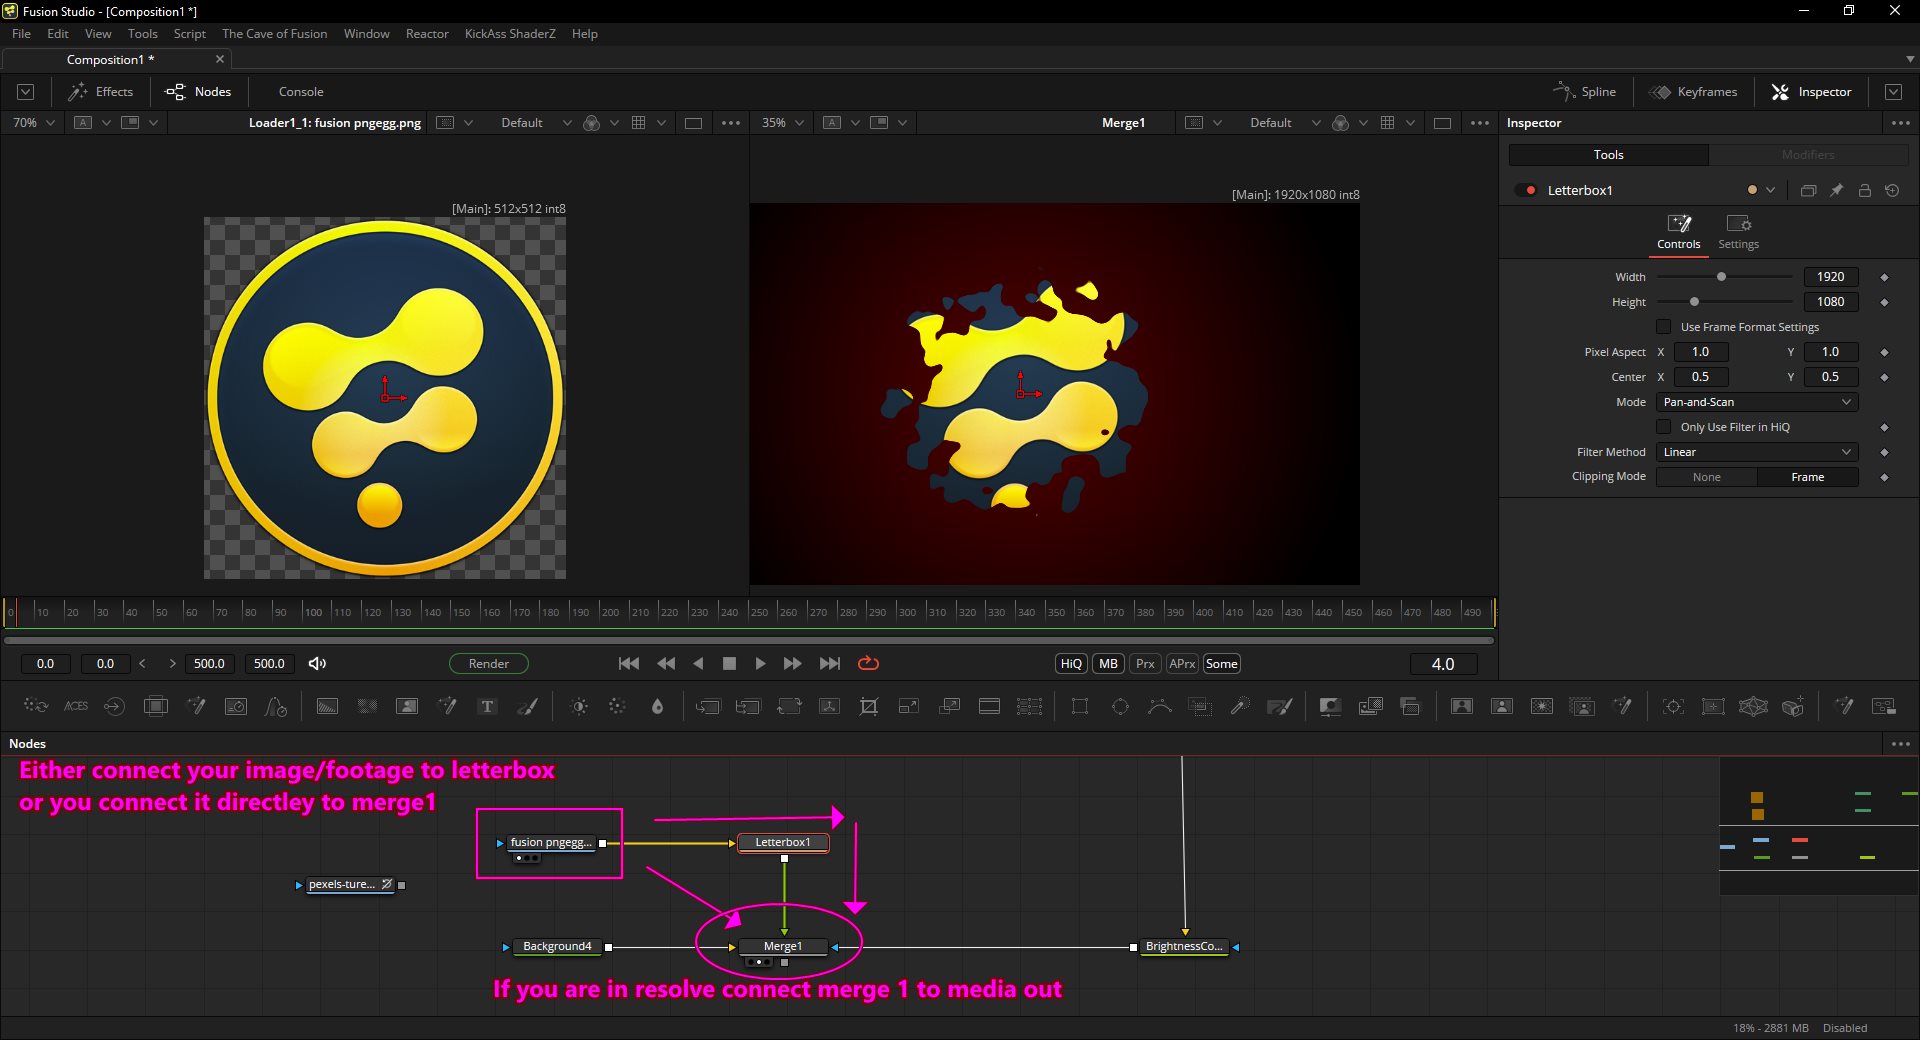The width and height of the screenshot is (1920, 1040).
Task: Add a Brightness Contrast tool
Action: pos(579,706)
